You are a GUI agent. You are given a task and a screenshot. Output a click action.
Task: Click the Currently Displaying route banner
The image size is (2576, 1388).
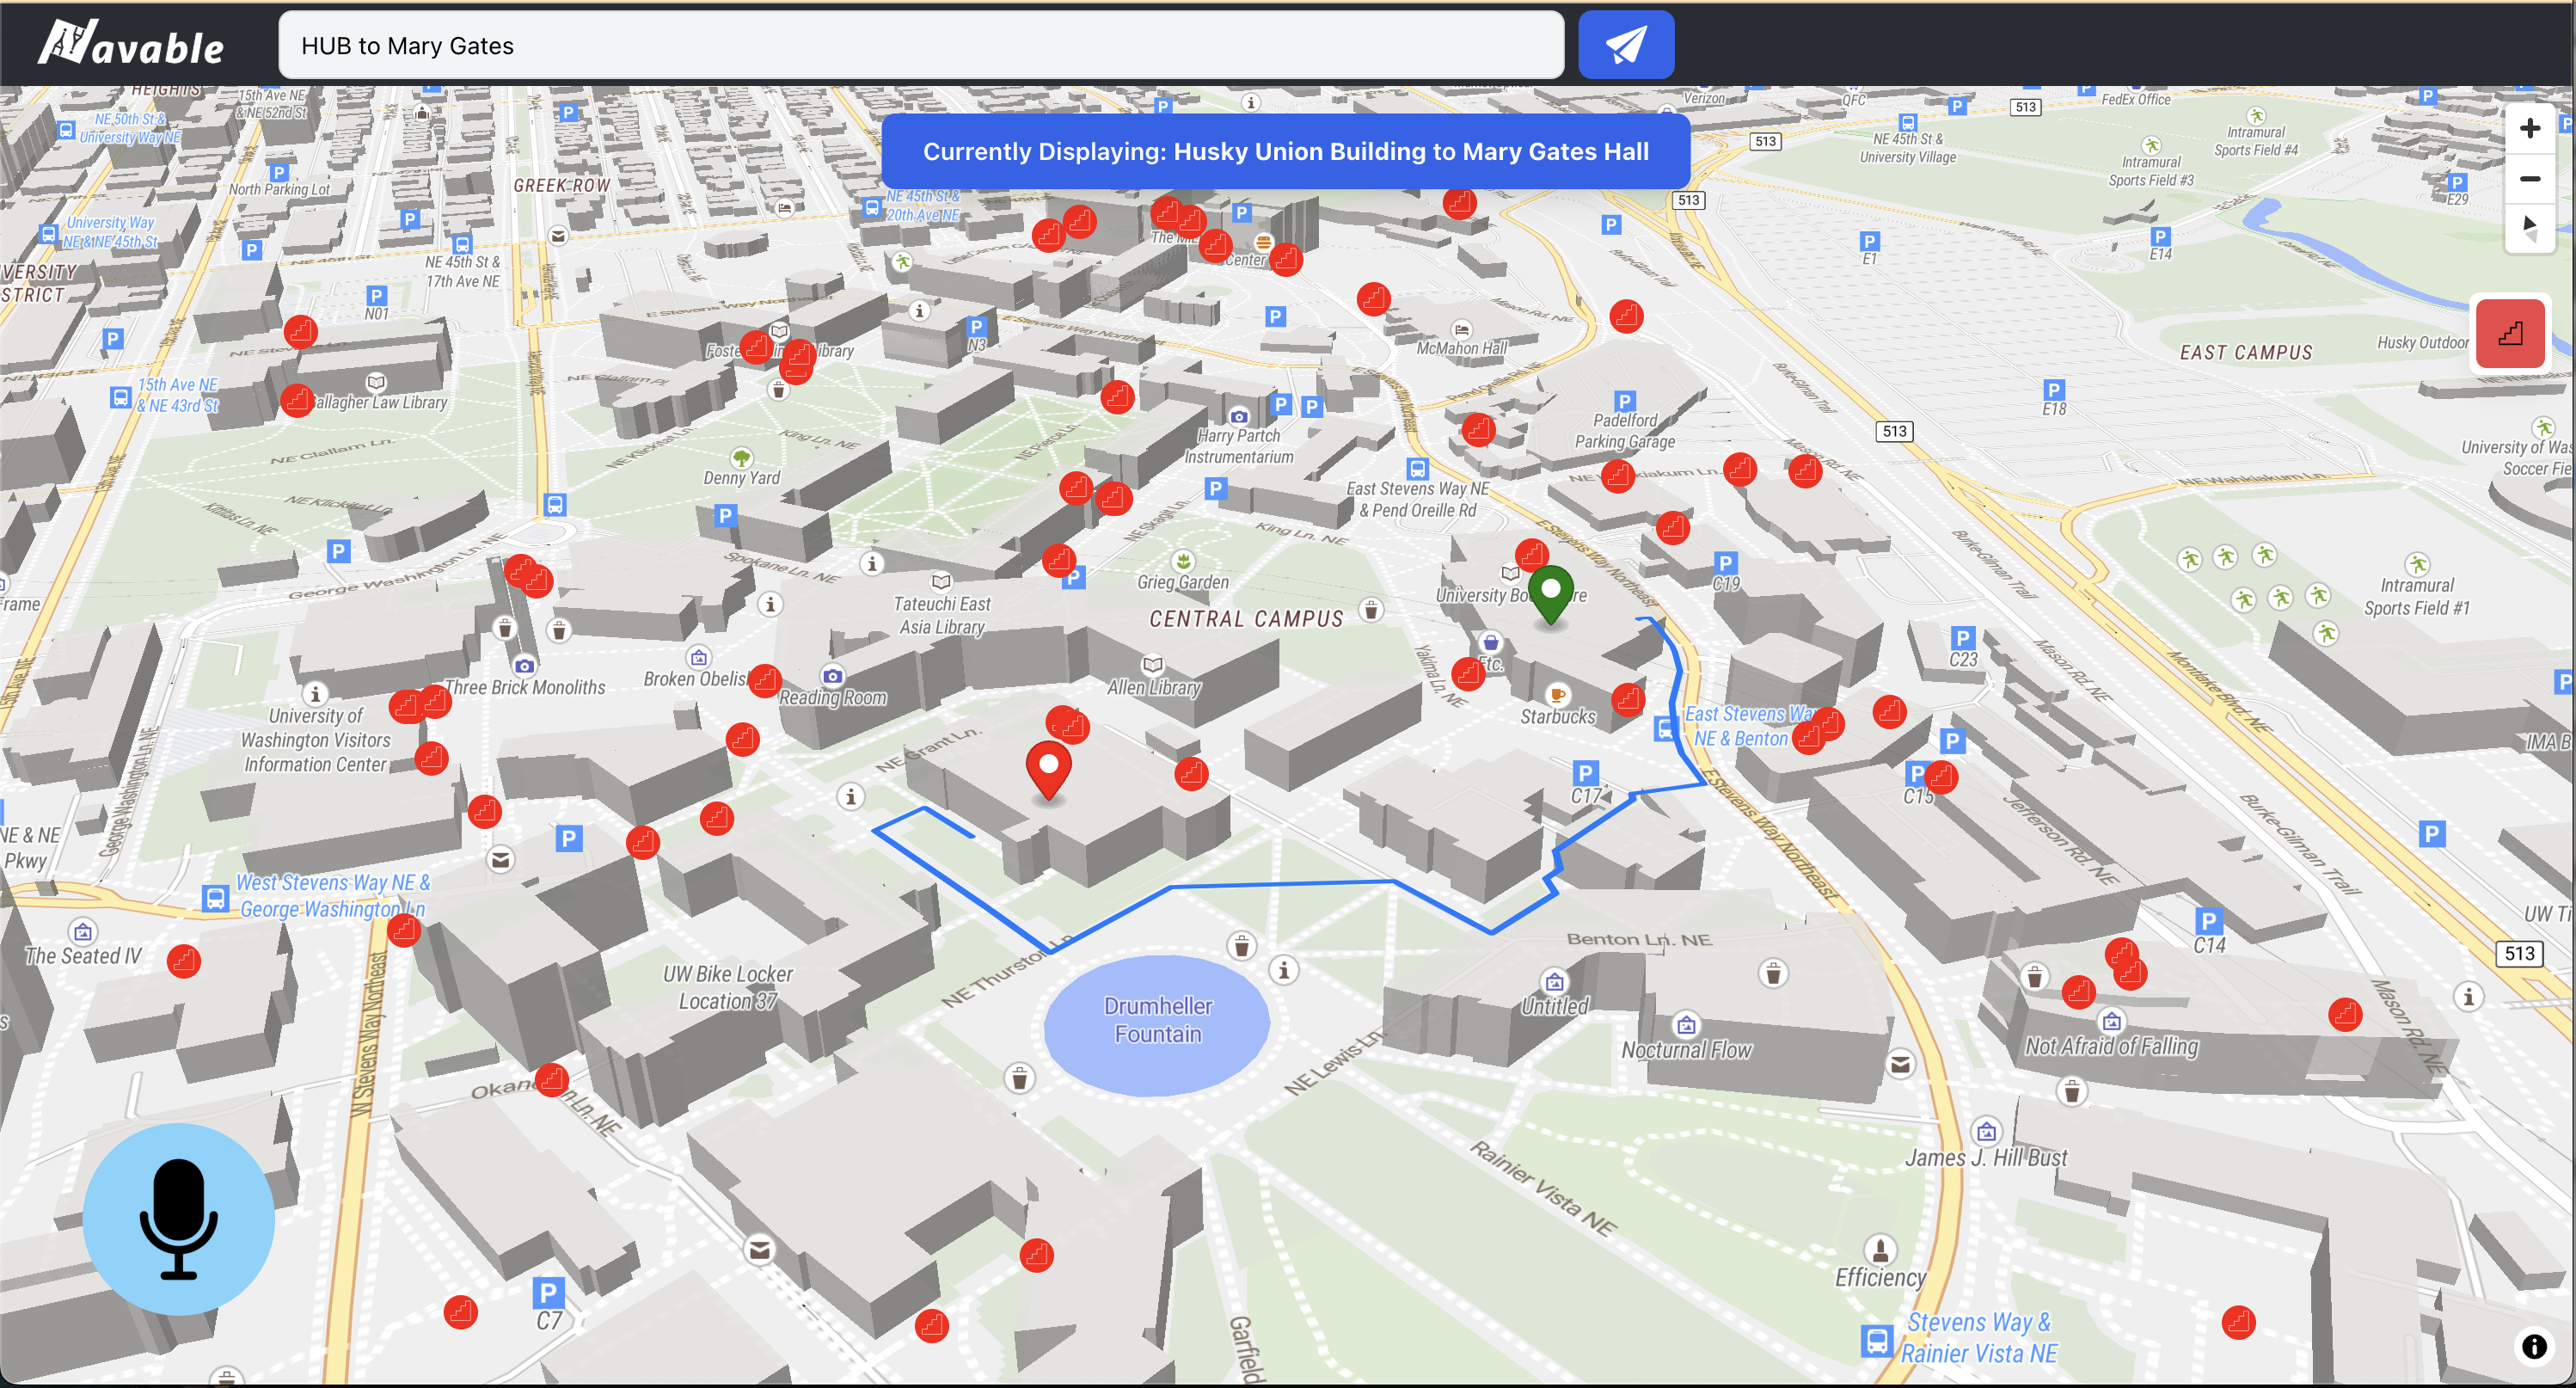[1285, 152]
